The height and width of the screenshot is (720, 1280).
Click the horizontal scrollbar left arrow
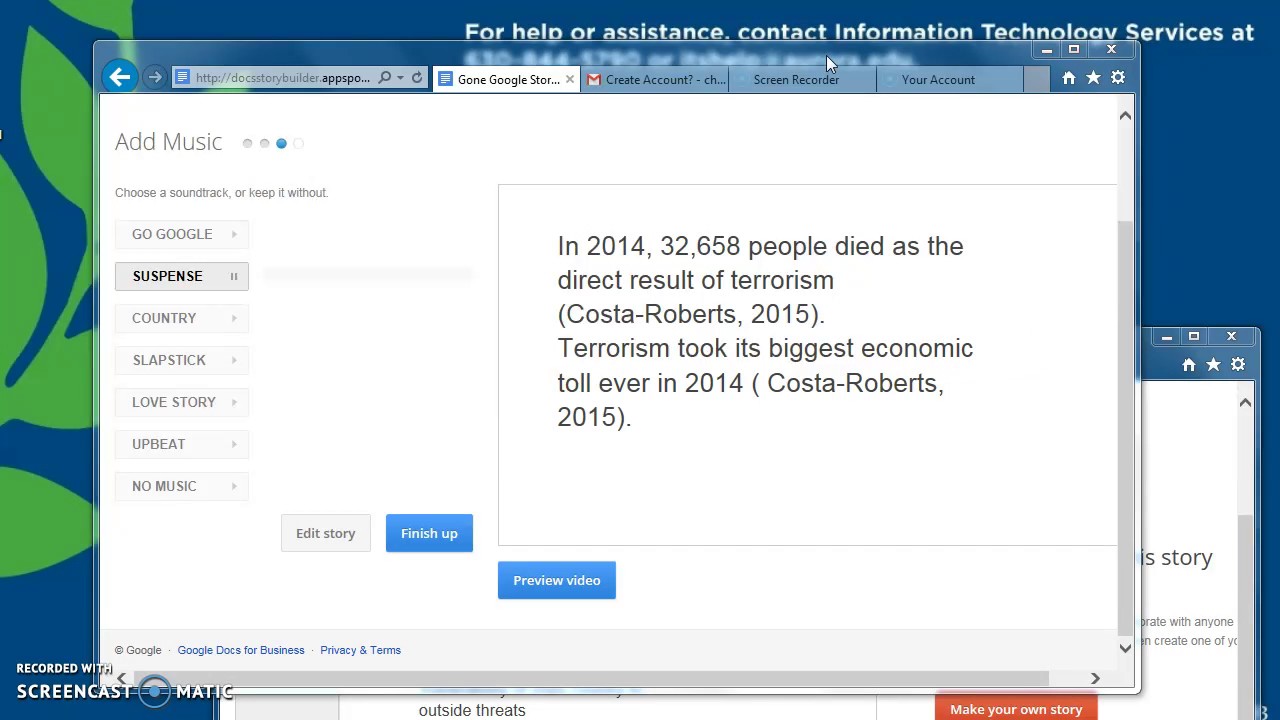(122, 678)
